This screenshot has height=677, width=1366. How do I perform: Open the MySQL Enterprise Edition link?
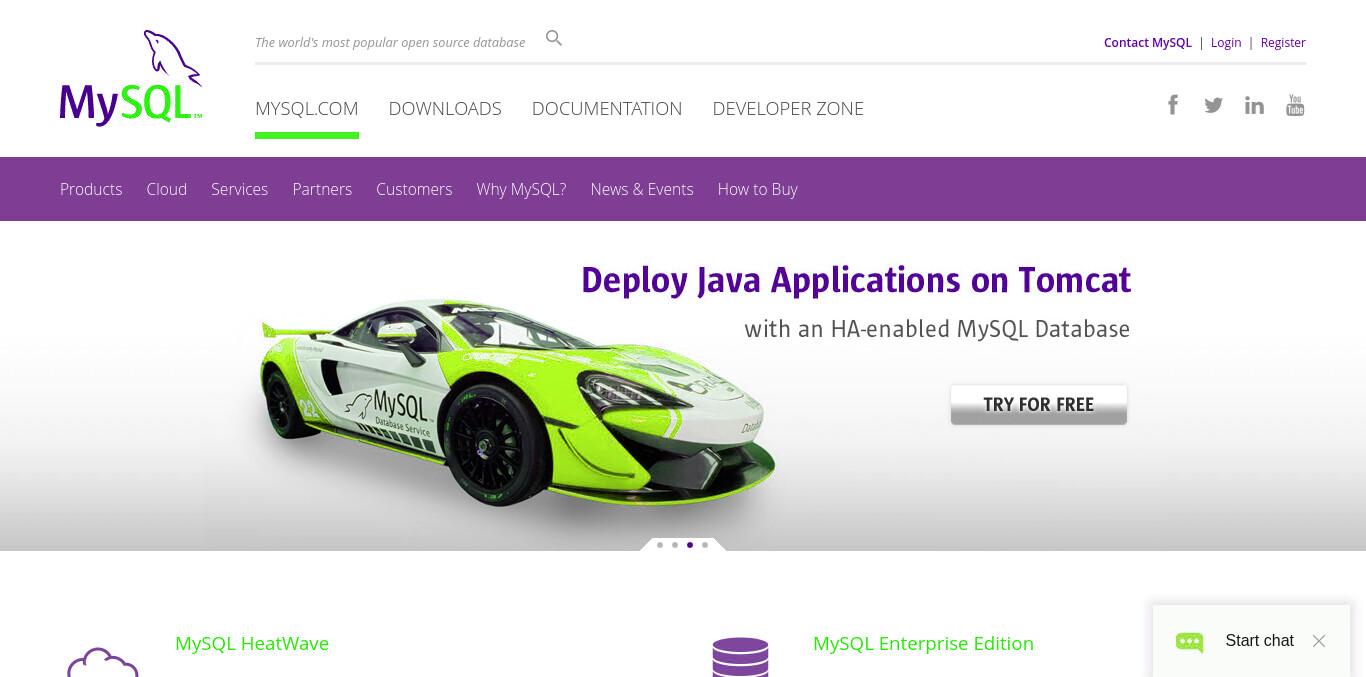[x=923, y=643]
